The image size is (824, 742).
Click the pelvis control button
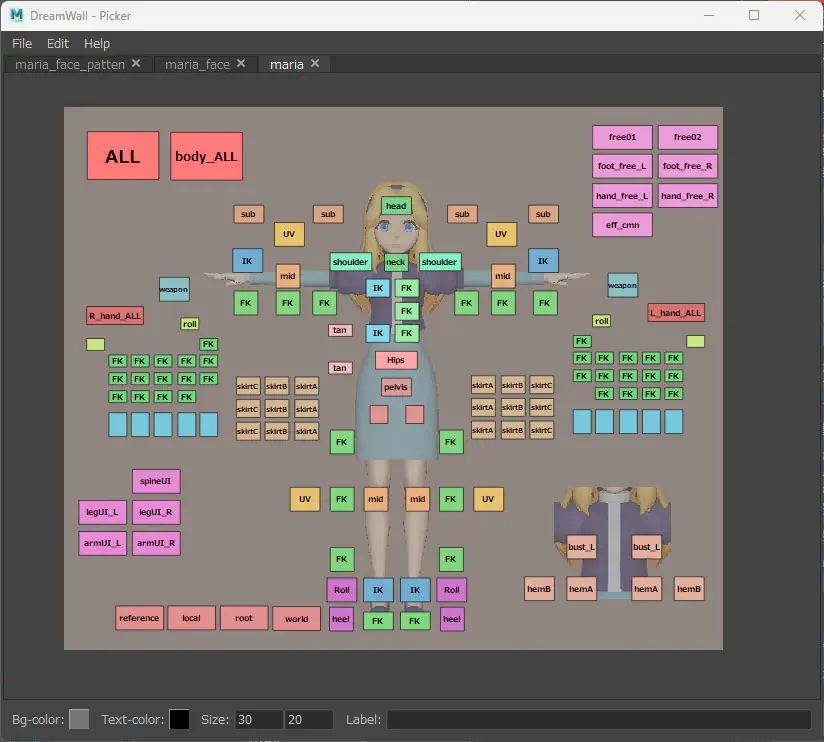click(x=396, y=387)
